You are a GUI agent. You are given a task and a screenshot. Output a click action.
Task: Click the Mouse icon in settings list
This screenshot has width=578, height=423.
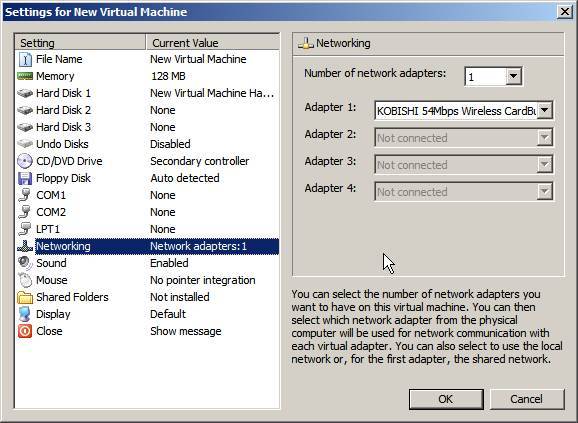click(25, 280)
